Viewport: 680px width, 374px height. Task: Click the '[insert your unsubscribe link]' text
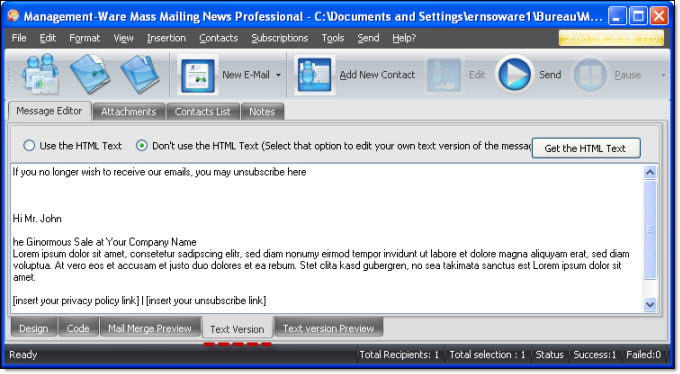click(x=206, y=300)
